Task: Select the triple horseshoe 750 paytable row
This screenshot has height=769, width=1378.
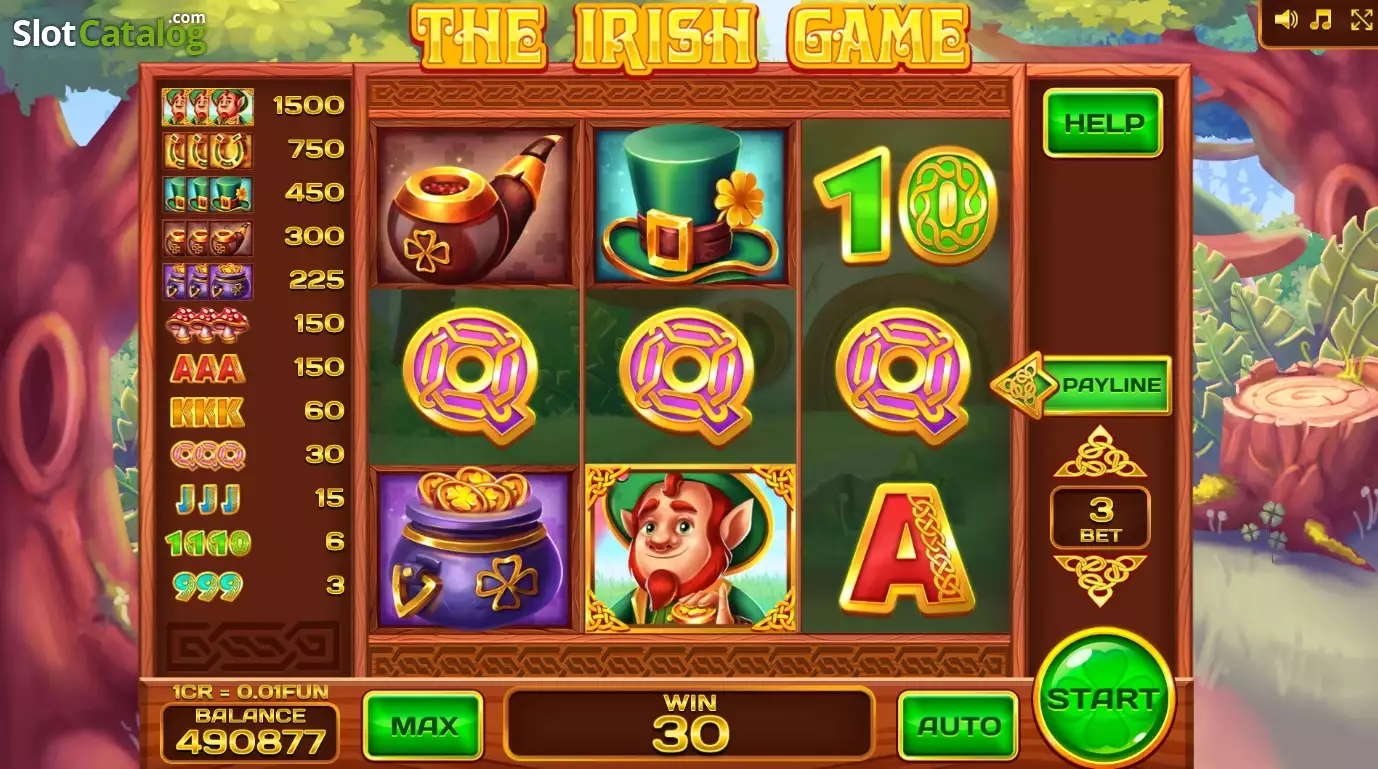Action: tap(254, 150)
